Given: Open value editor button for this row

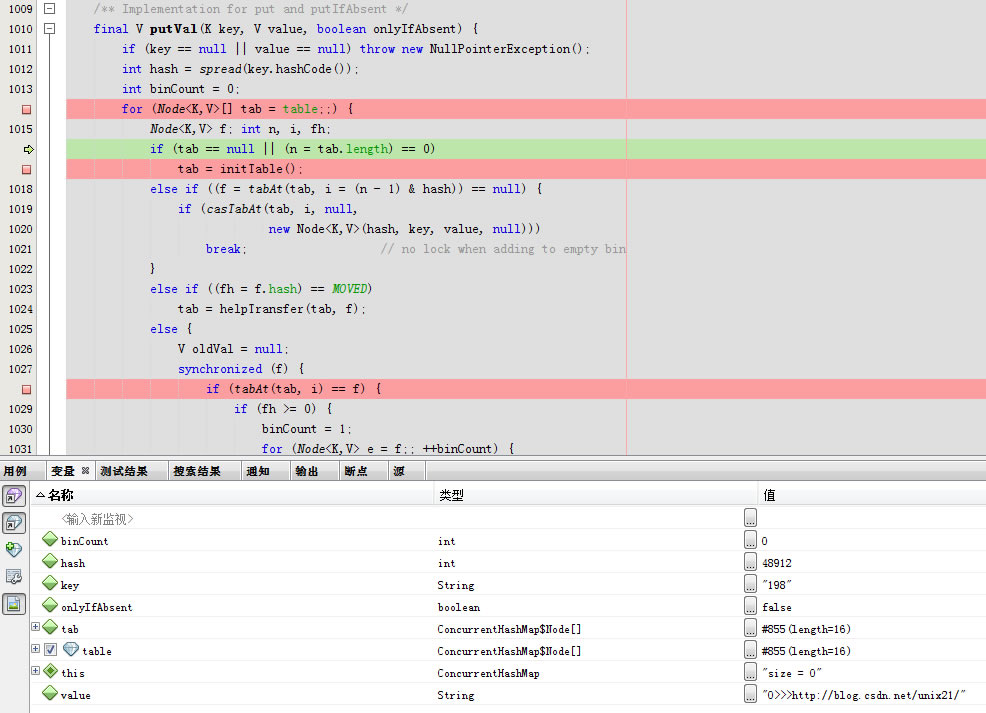Looking at the screenshot, I should (x=750, y=672).
